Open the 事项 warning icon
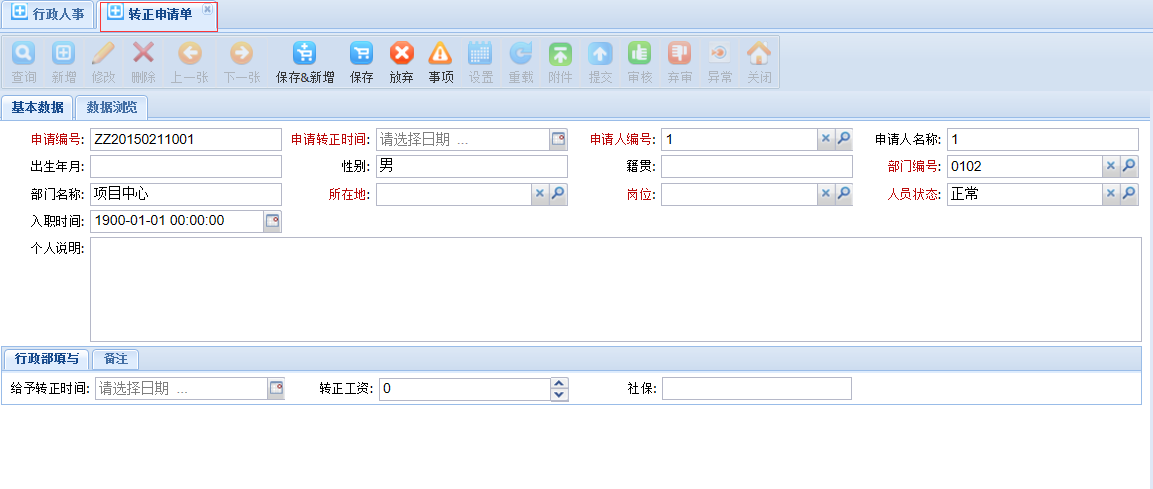Viewport: 1153px width, 489px height. click(x=440, y=54)
